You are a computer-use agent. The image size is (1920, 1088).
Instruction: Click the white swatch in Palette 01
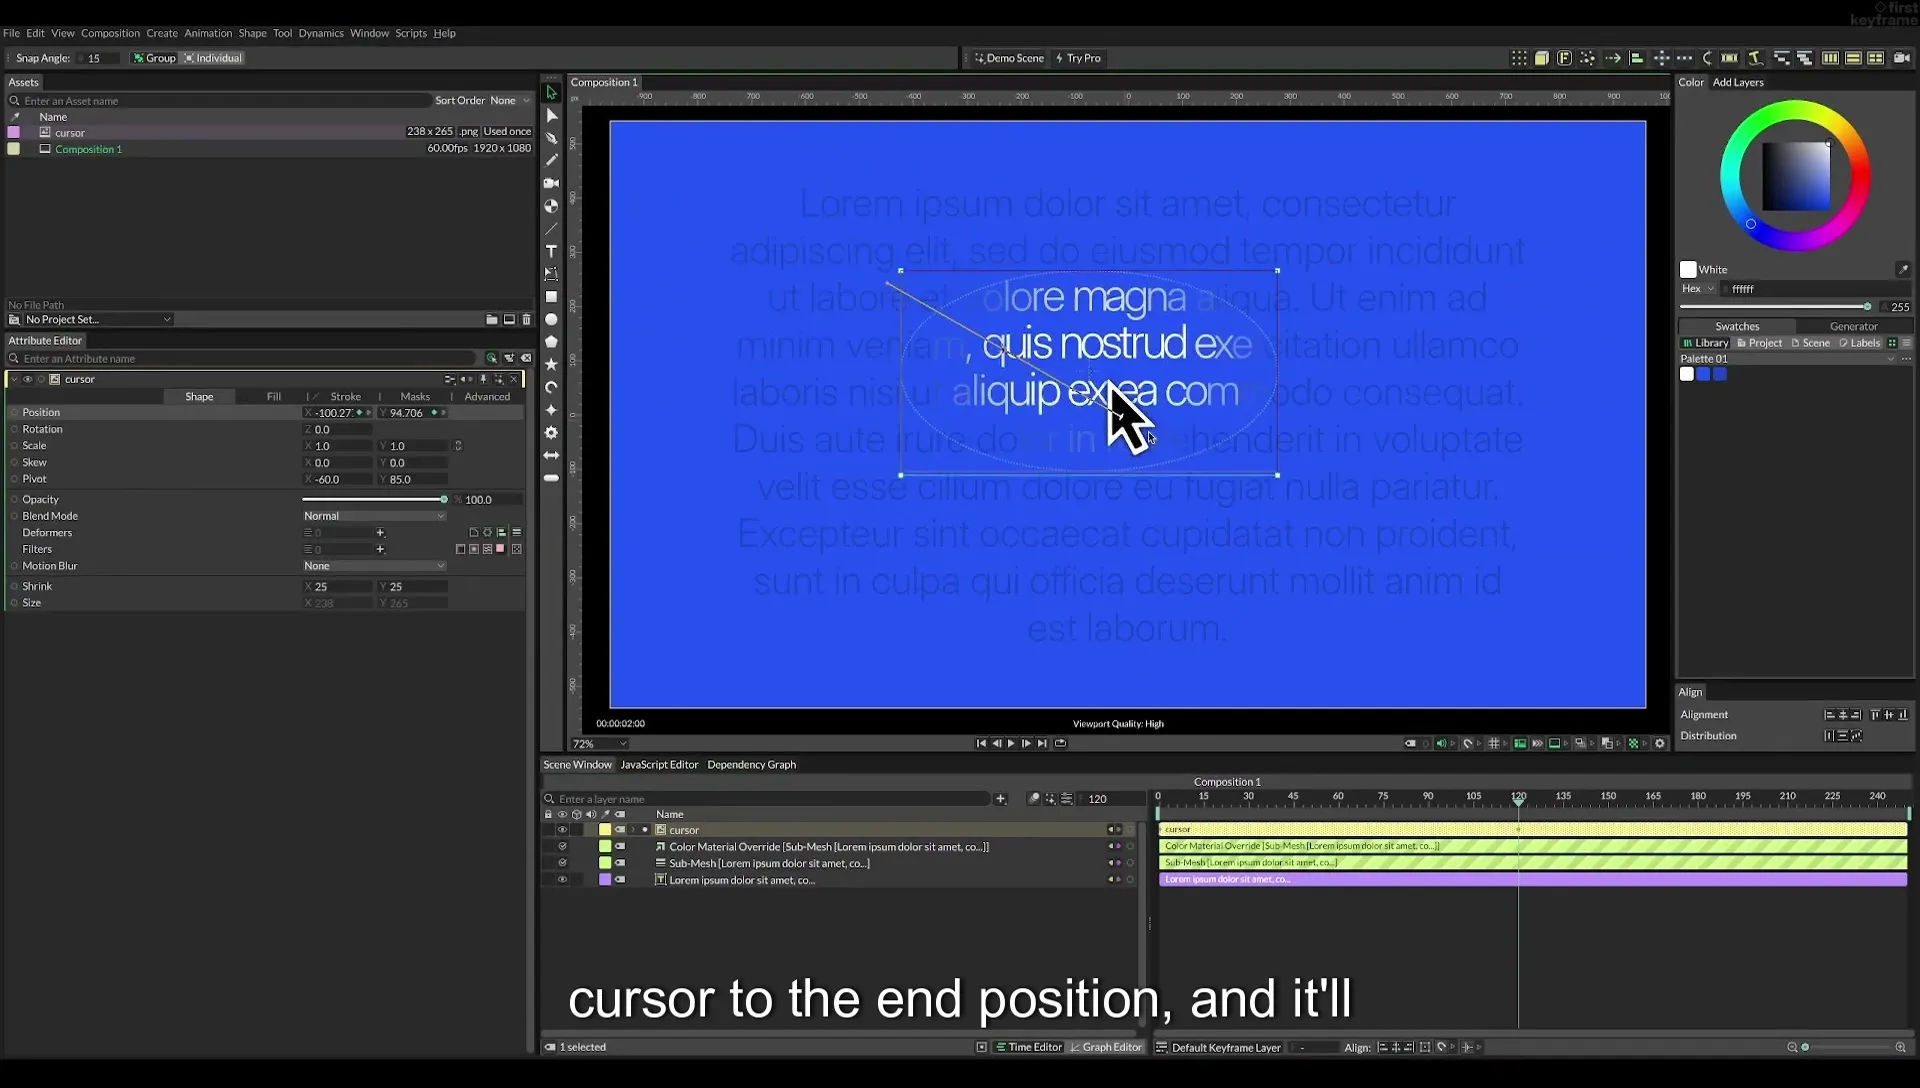point(1687,375)
